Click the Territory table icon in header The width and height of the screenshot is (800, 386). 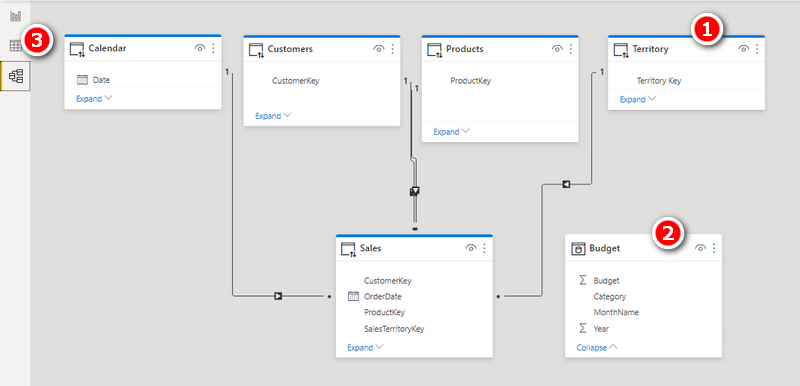pyautogui.click(x=621, y=50)
